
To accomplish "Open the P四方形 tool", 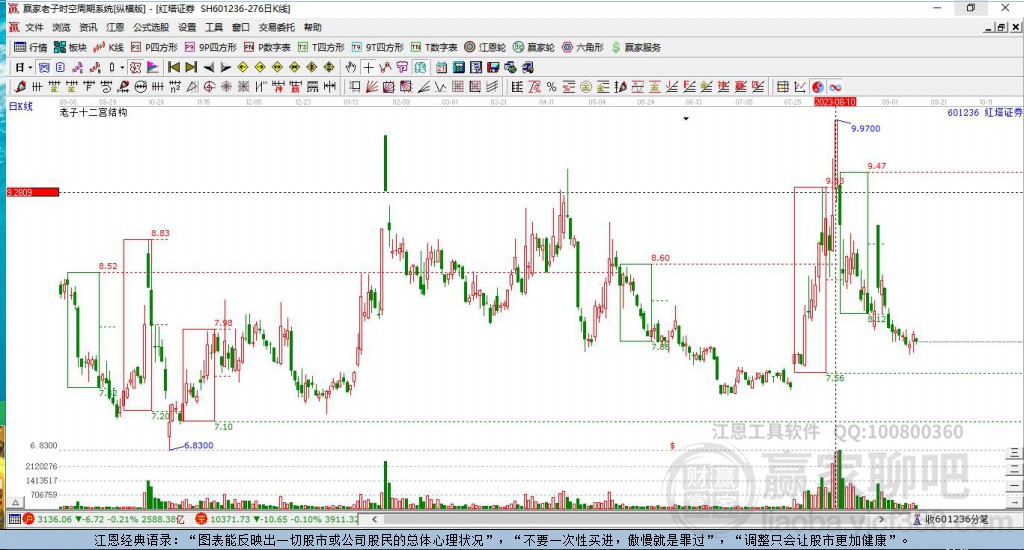I will [154, 47].
